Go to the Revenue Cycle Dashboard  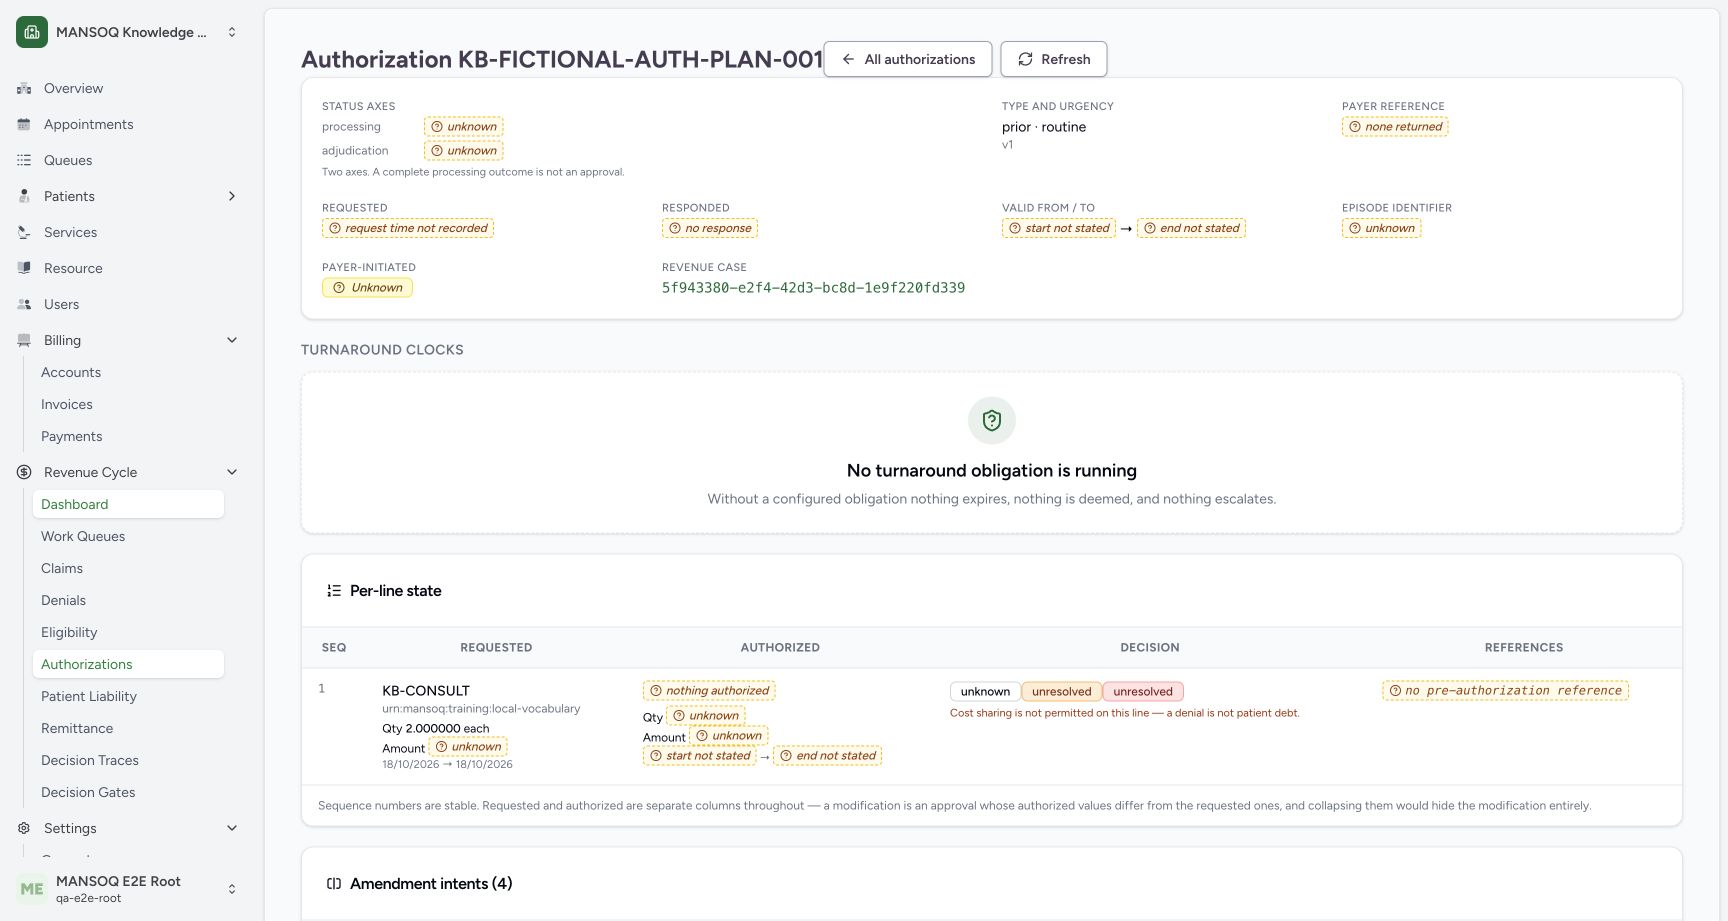click(x=128, y=504)
